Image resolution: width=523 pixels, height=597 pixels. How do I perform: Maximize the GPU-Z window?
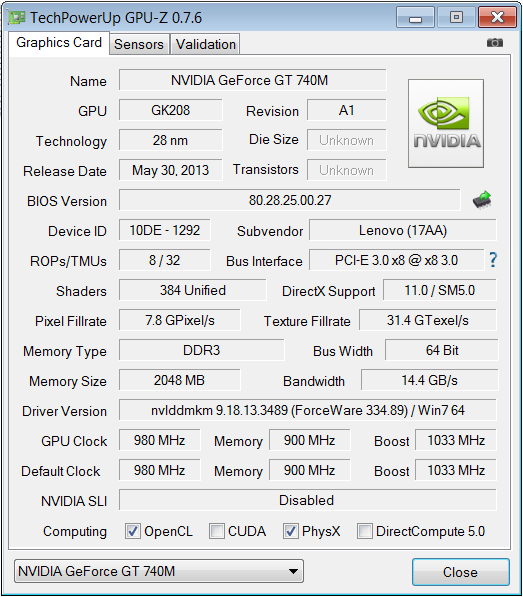pos(456,17)
